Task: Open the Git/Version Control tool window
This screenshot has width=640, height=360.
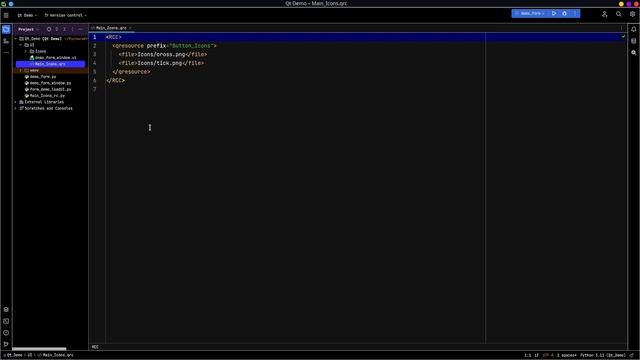Action: click(6, 344)
